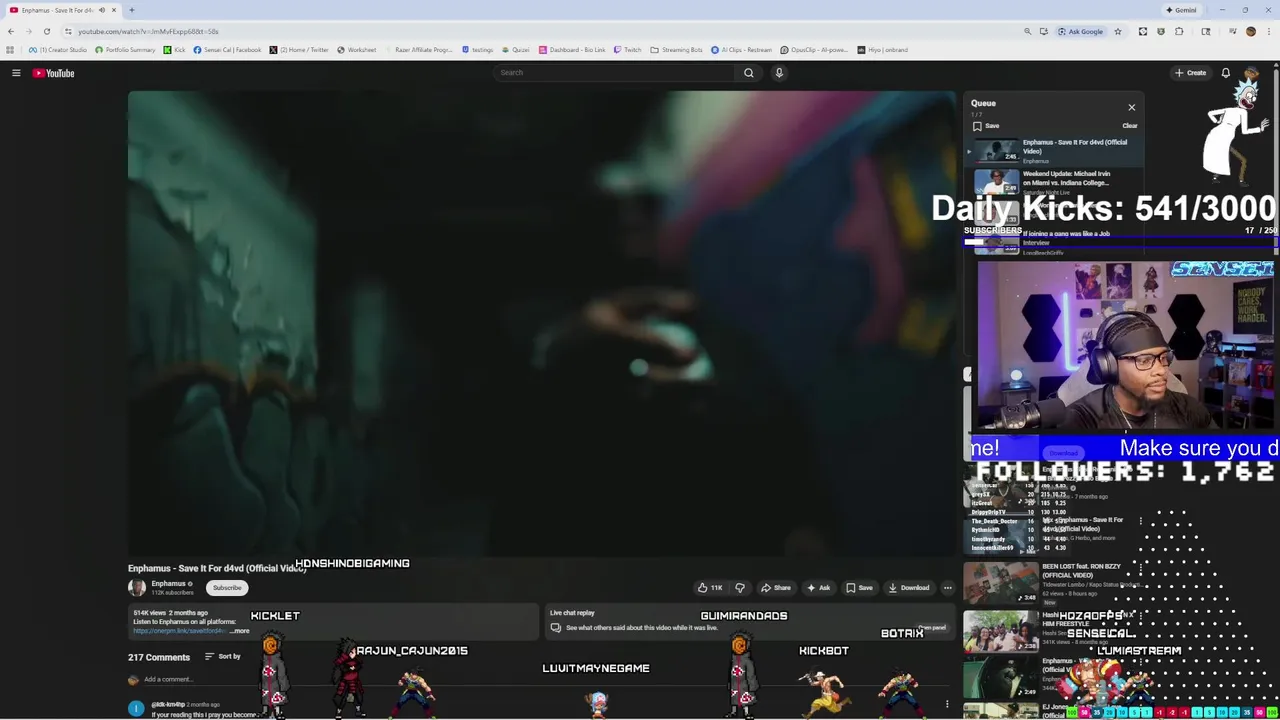This screenshot has width=1280, height=720.
Task: Subscribe to the Enphamus channel
Action: (x=227, y=588)
